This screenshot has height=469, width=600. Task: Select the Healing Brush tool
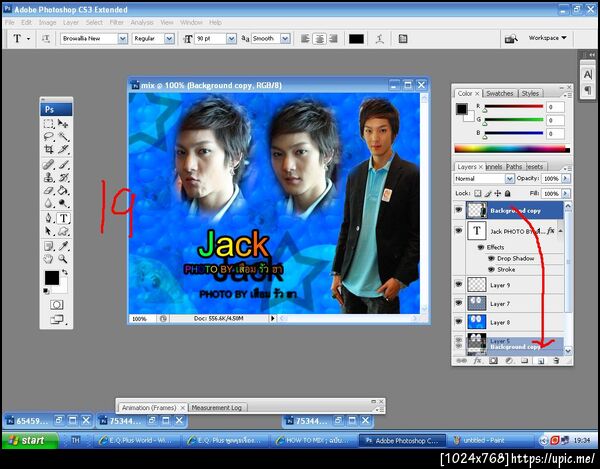point(49,164)
